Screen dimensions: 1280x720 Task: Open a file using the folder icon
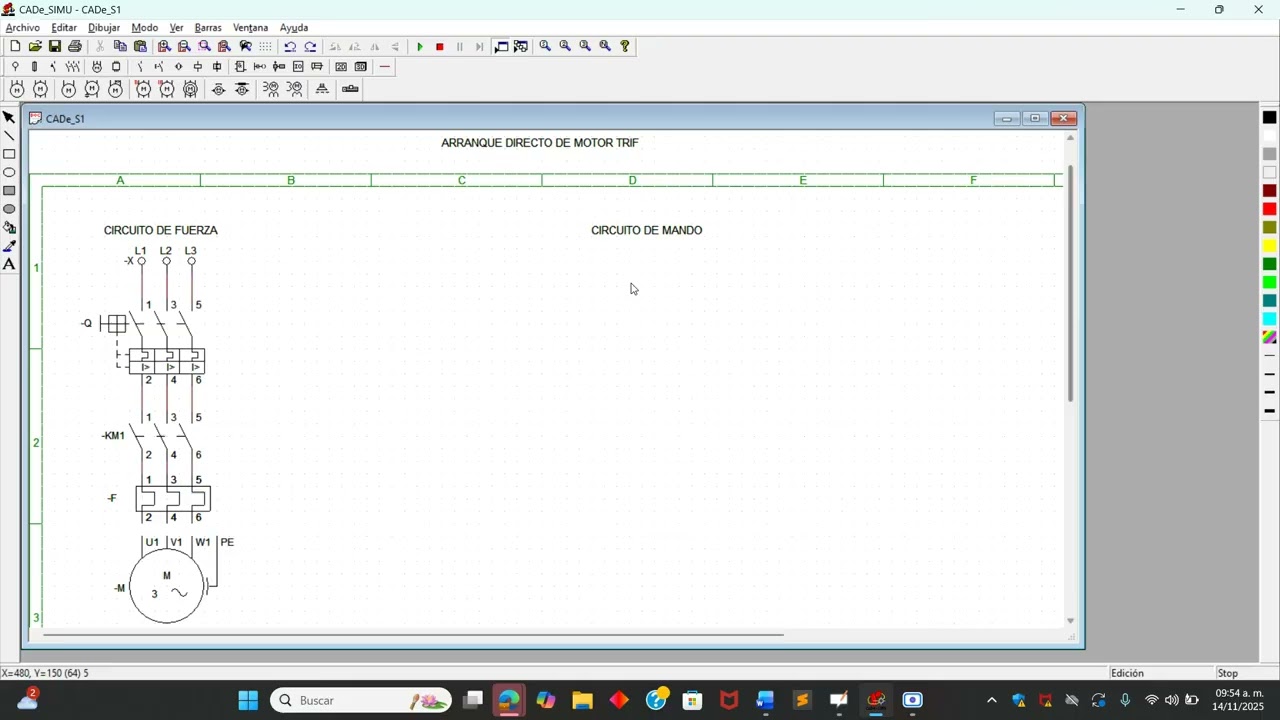coord(35,46)
